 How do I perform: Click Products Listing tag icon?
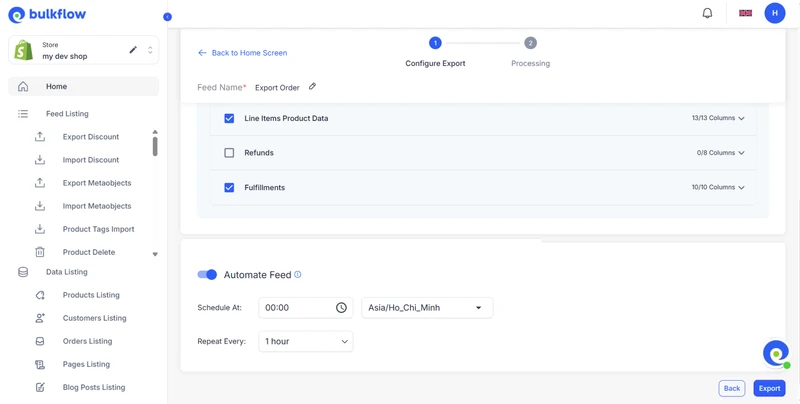pos(40,295)
